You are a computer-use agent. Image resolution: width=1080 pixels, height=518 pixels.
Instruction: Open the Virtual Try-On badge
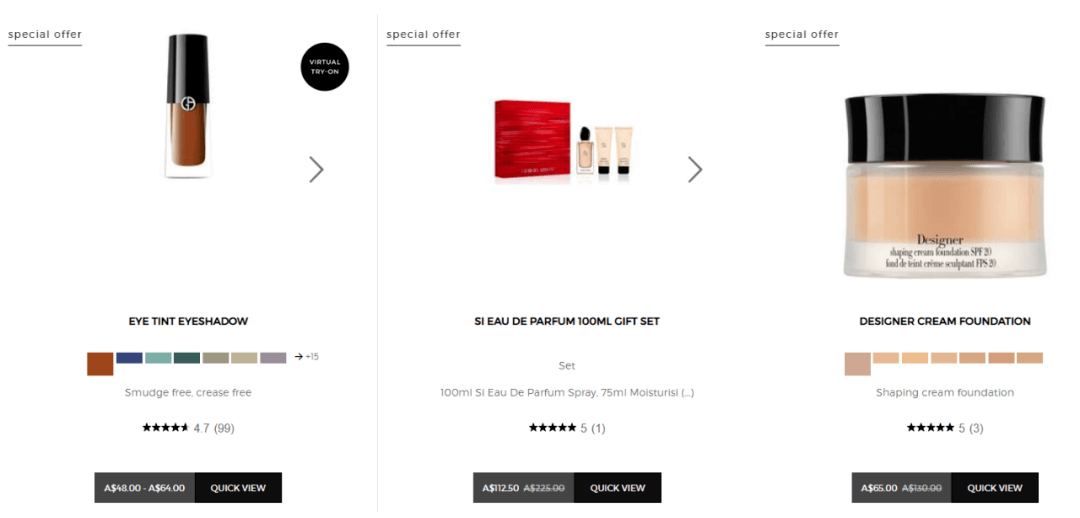tap(324, 67)
